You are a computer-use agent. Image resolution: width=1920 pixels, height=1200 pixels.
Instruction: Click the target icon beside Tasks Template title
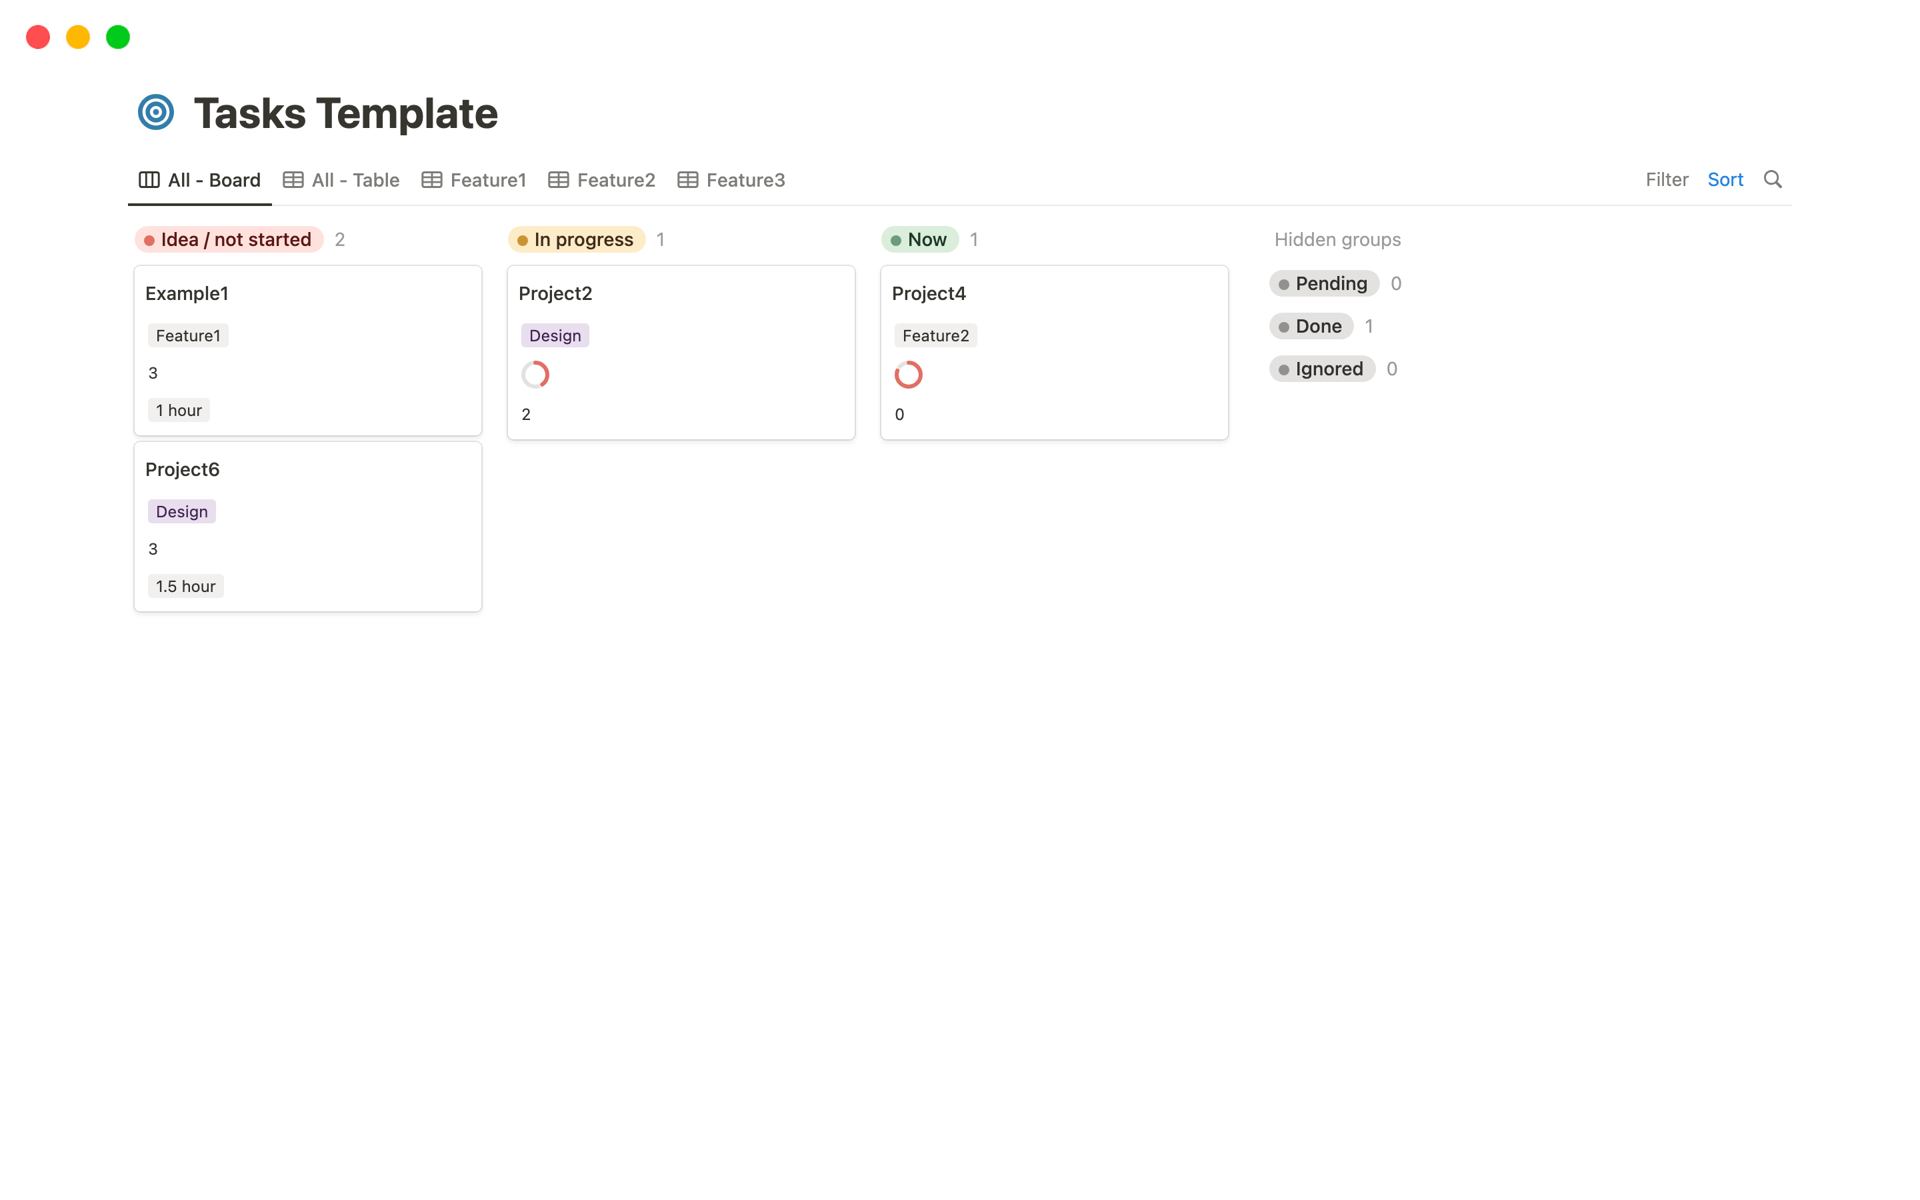click(x=156, y=112)
